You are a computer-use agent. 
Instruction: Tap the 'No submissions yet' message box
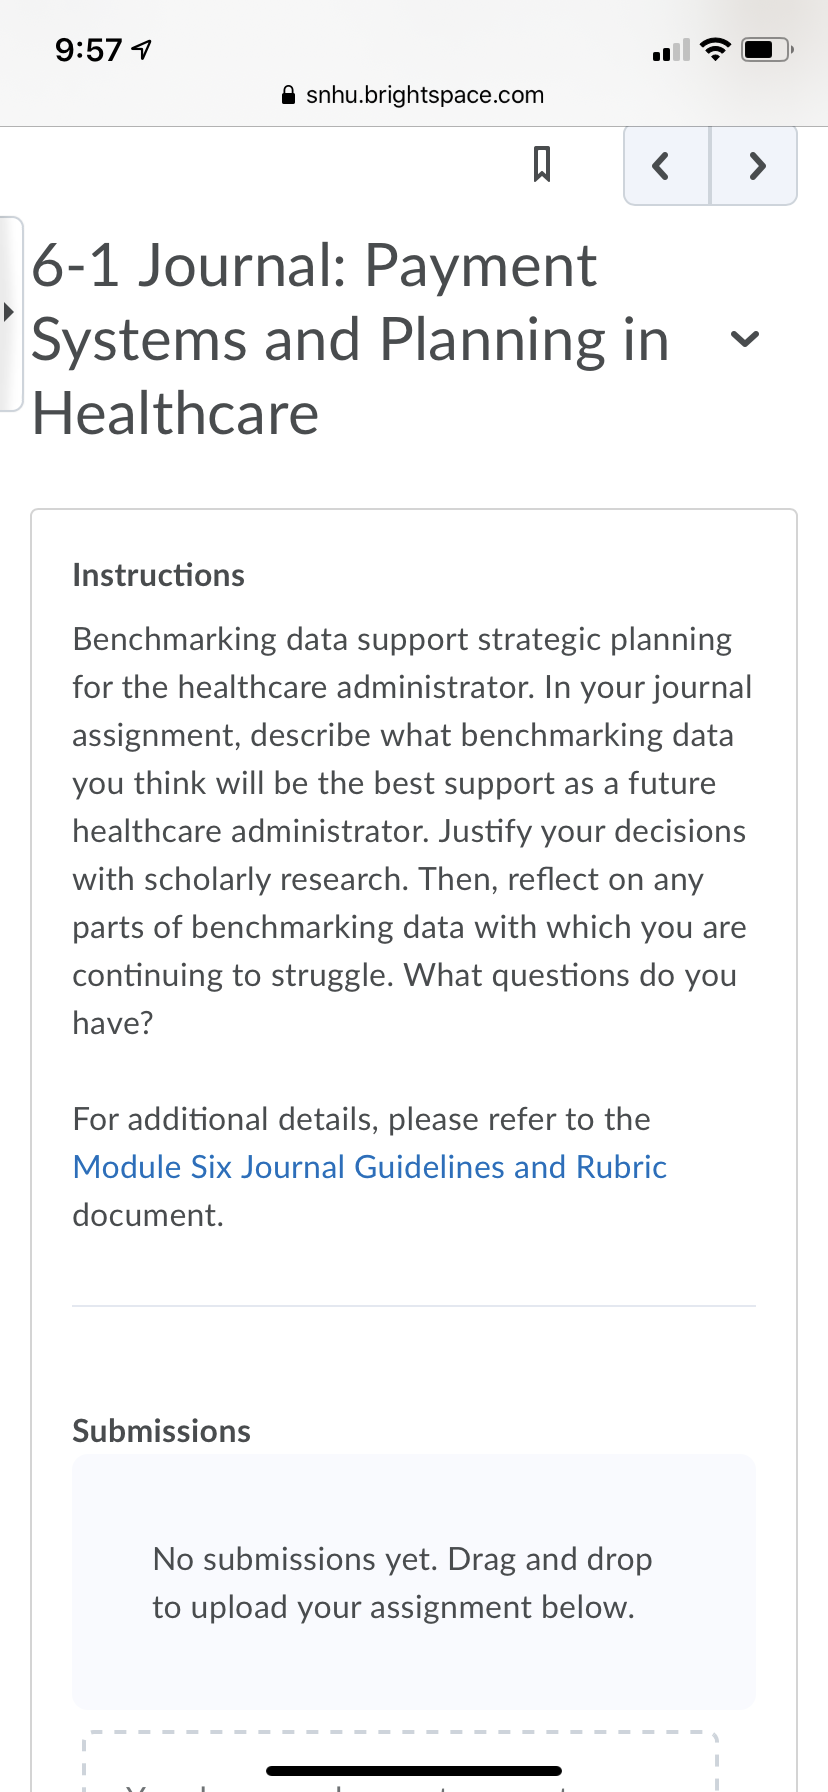tap(414, 1582)
